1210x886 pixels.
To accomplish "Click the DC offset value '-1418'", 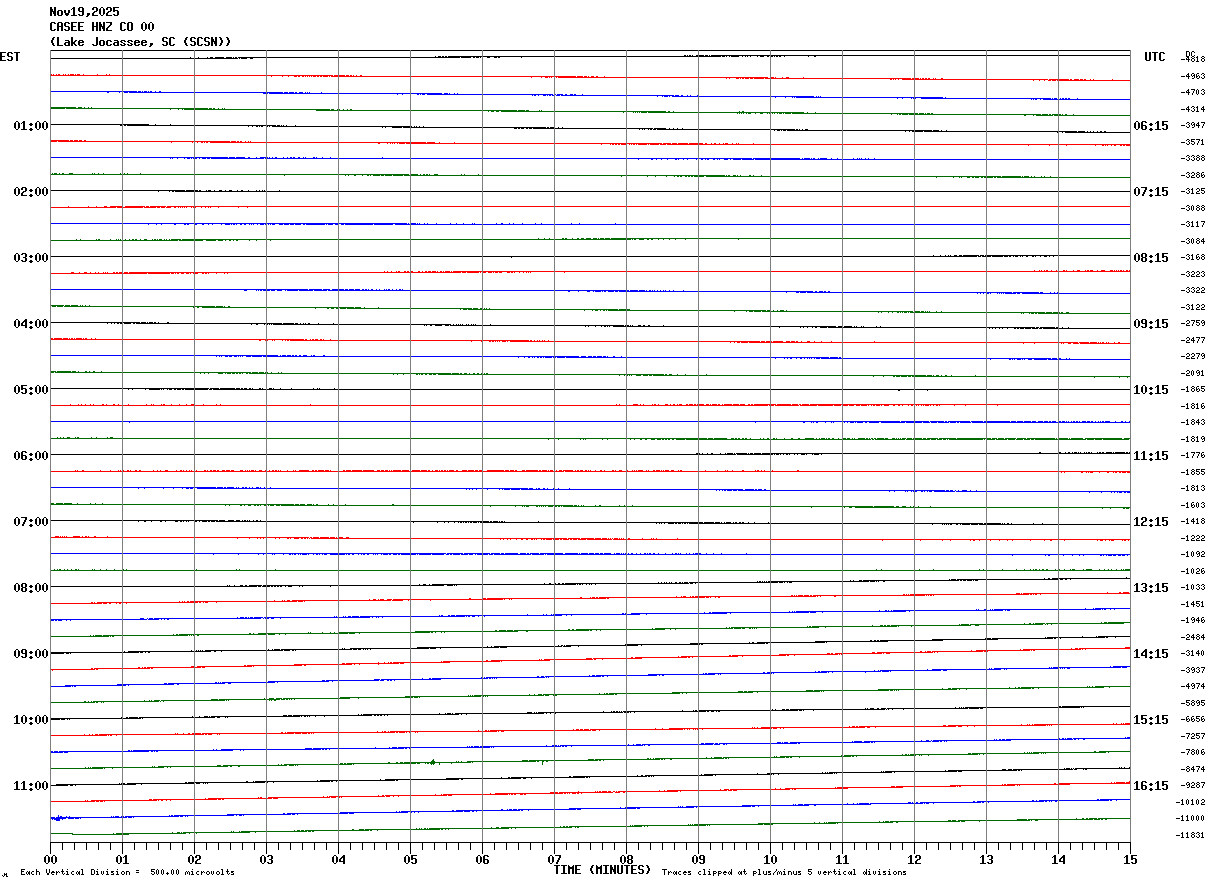I will coord(1193,521).
